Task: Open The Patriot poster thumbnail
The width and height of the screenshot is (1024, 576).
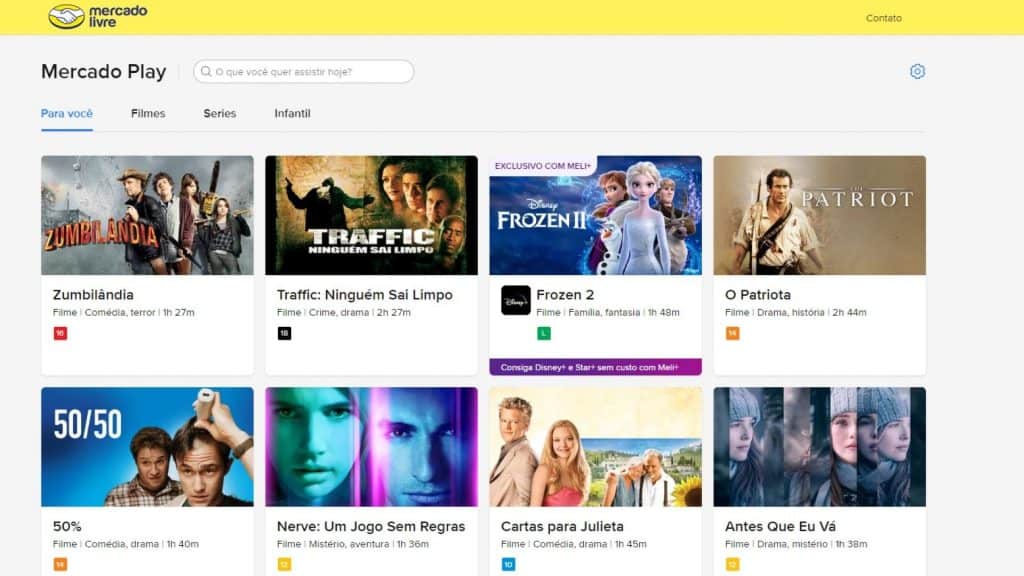Action: 820,215
